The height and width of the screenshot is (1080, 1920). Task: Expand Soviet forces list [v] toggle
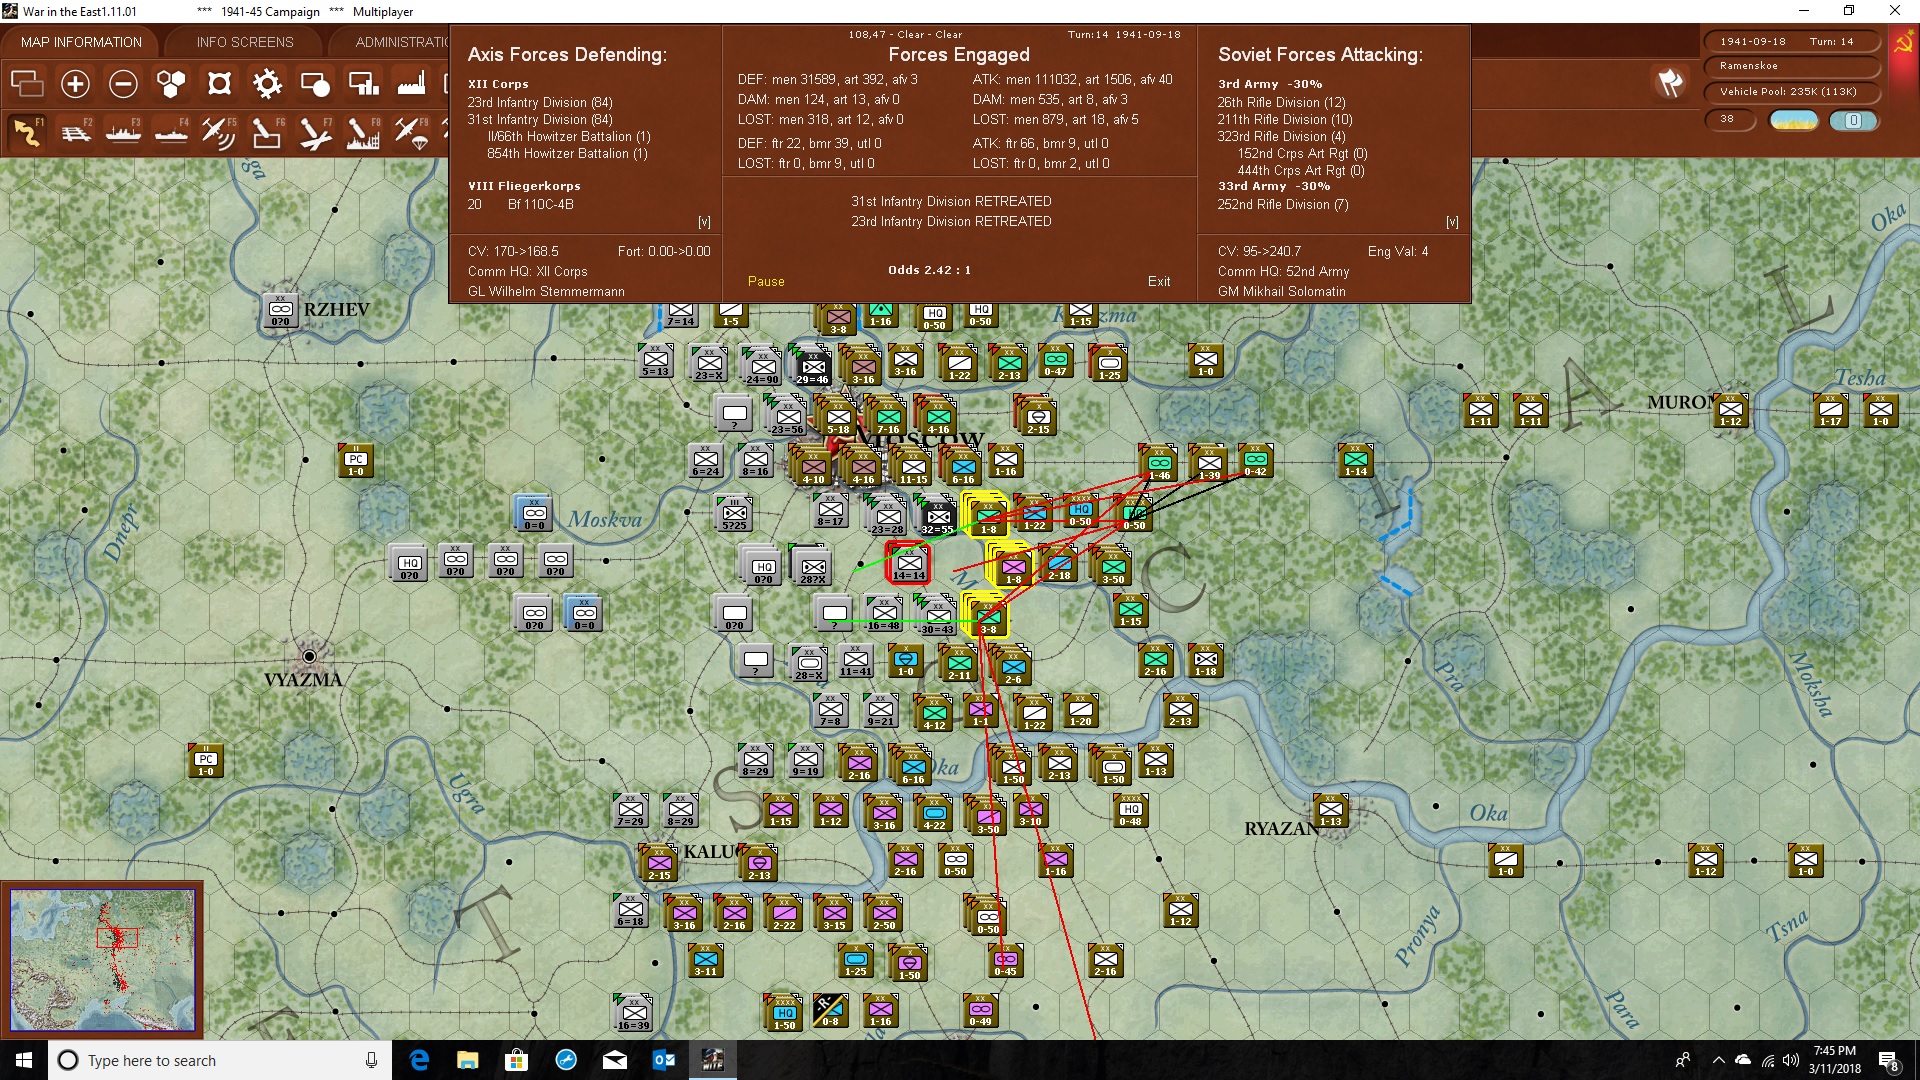1452,222
